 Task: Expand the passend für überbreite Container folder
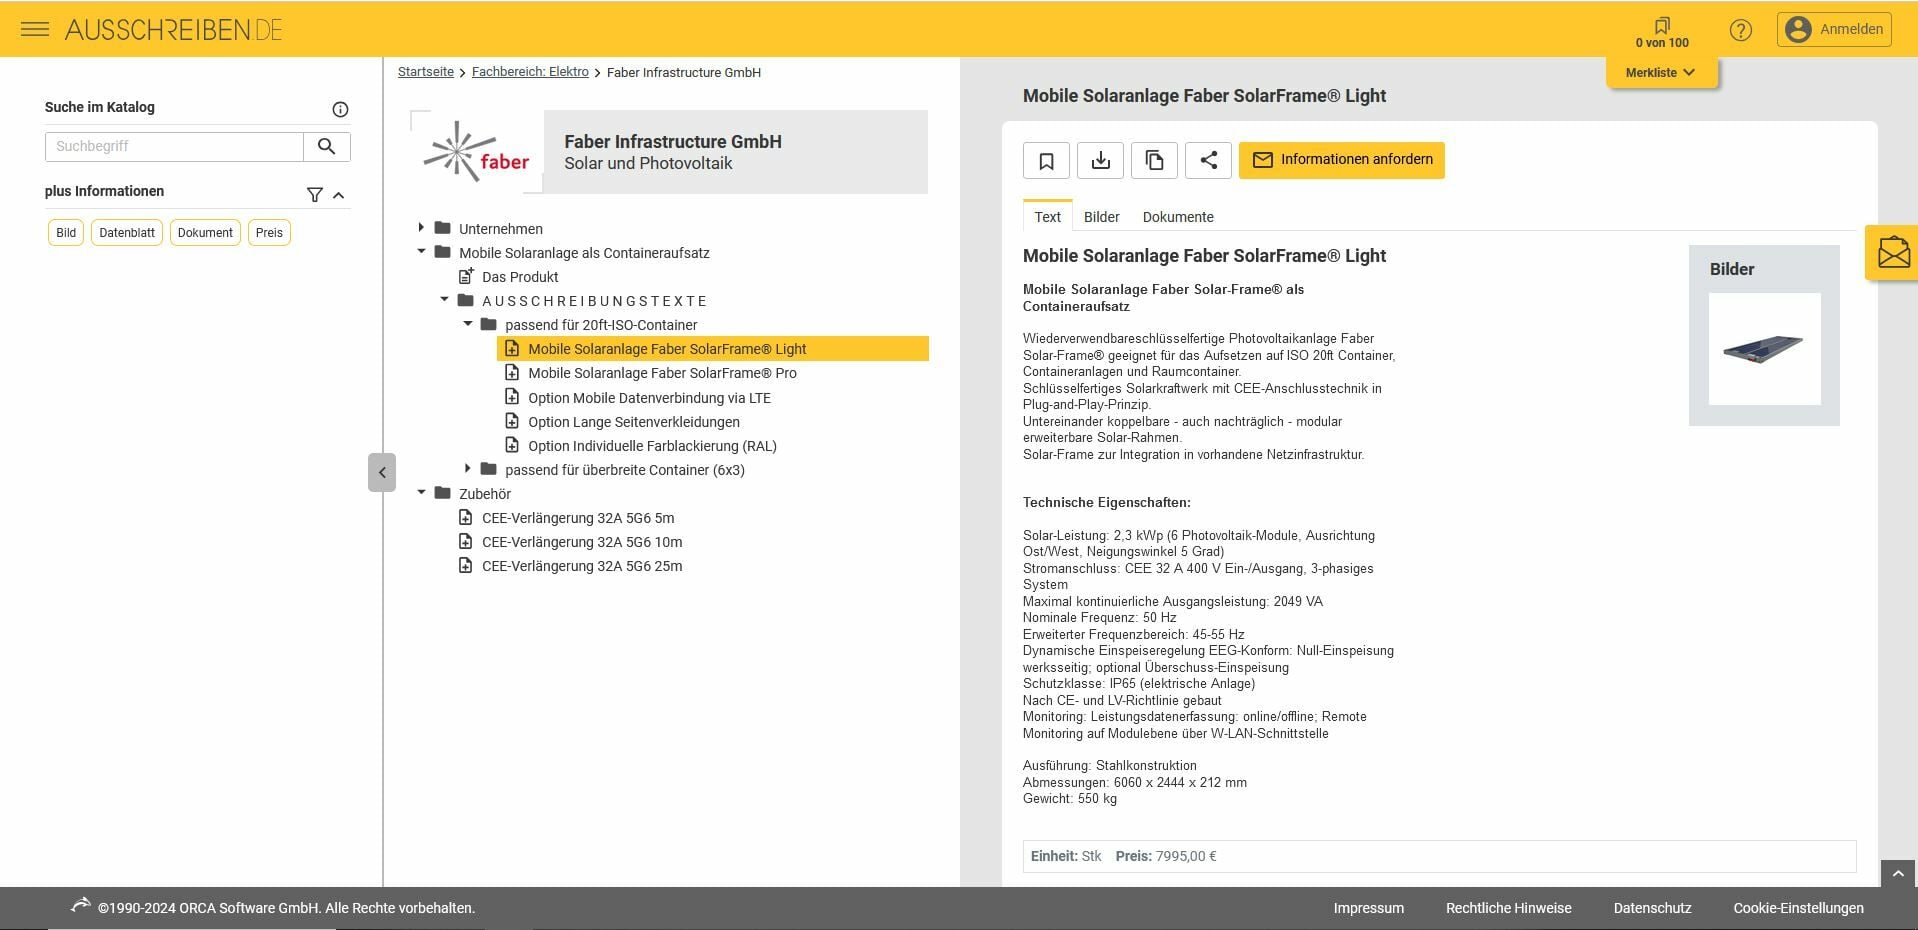tap(467, 469)
